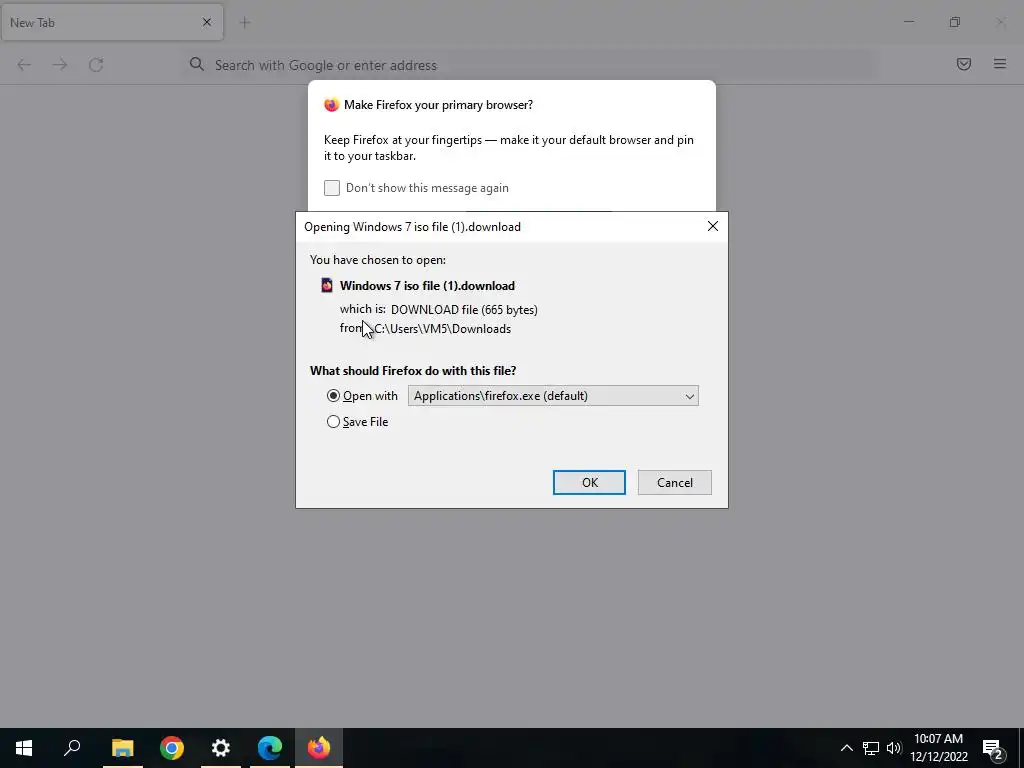Screen dimensions: 1024x768
Task: Click the path C:\Users\VM5\Downloads
Action: point(443,328)
